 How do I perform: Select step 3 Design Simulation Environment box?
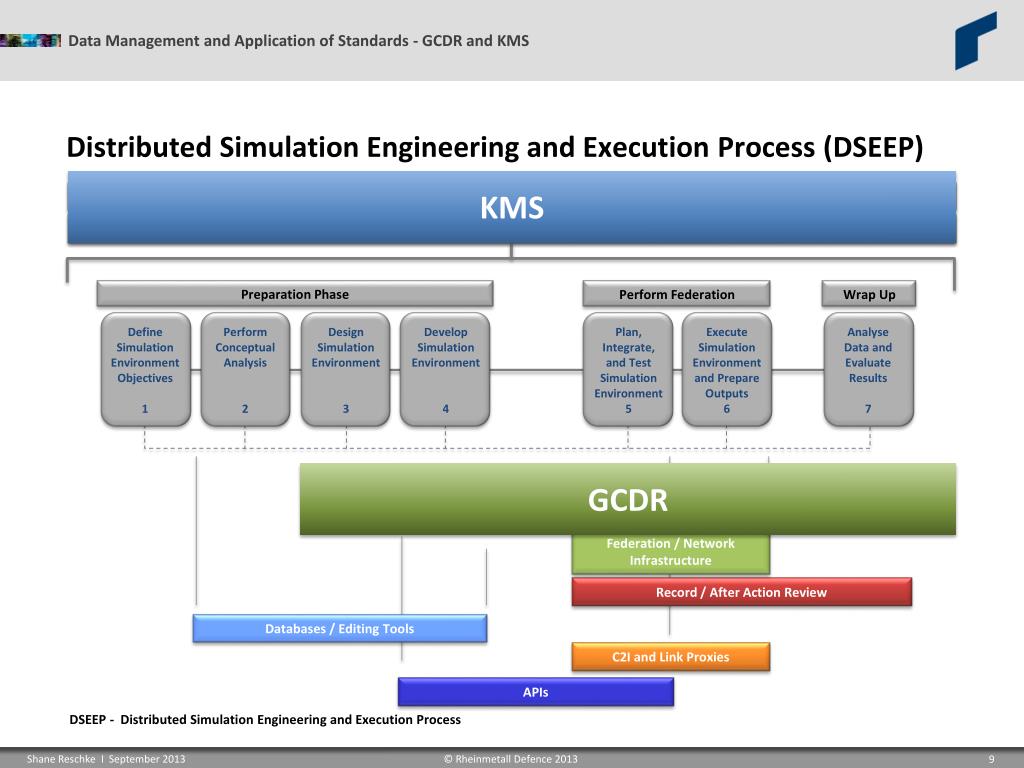click(x=345, y=370)
